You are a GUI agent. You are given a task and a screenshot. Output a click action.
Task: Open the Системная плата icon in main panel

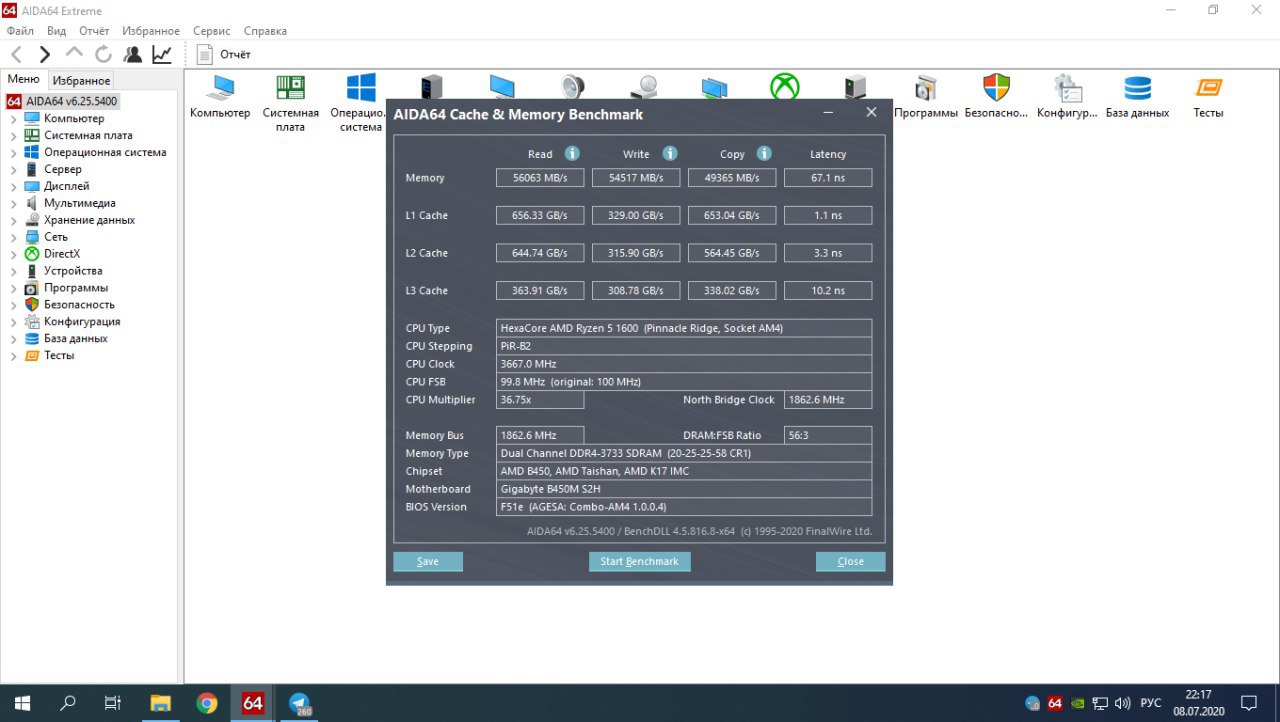(x=291, y=103)
